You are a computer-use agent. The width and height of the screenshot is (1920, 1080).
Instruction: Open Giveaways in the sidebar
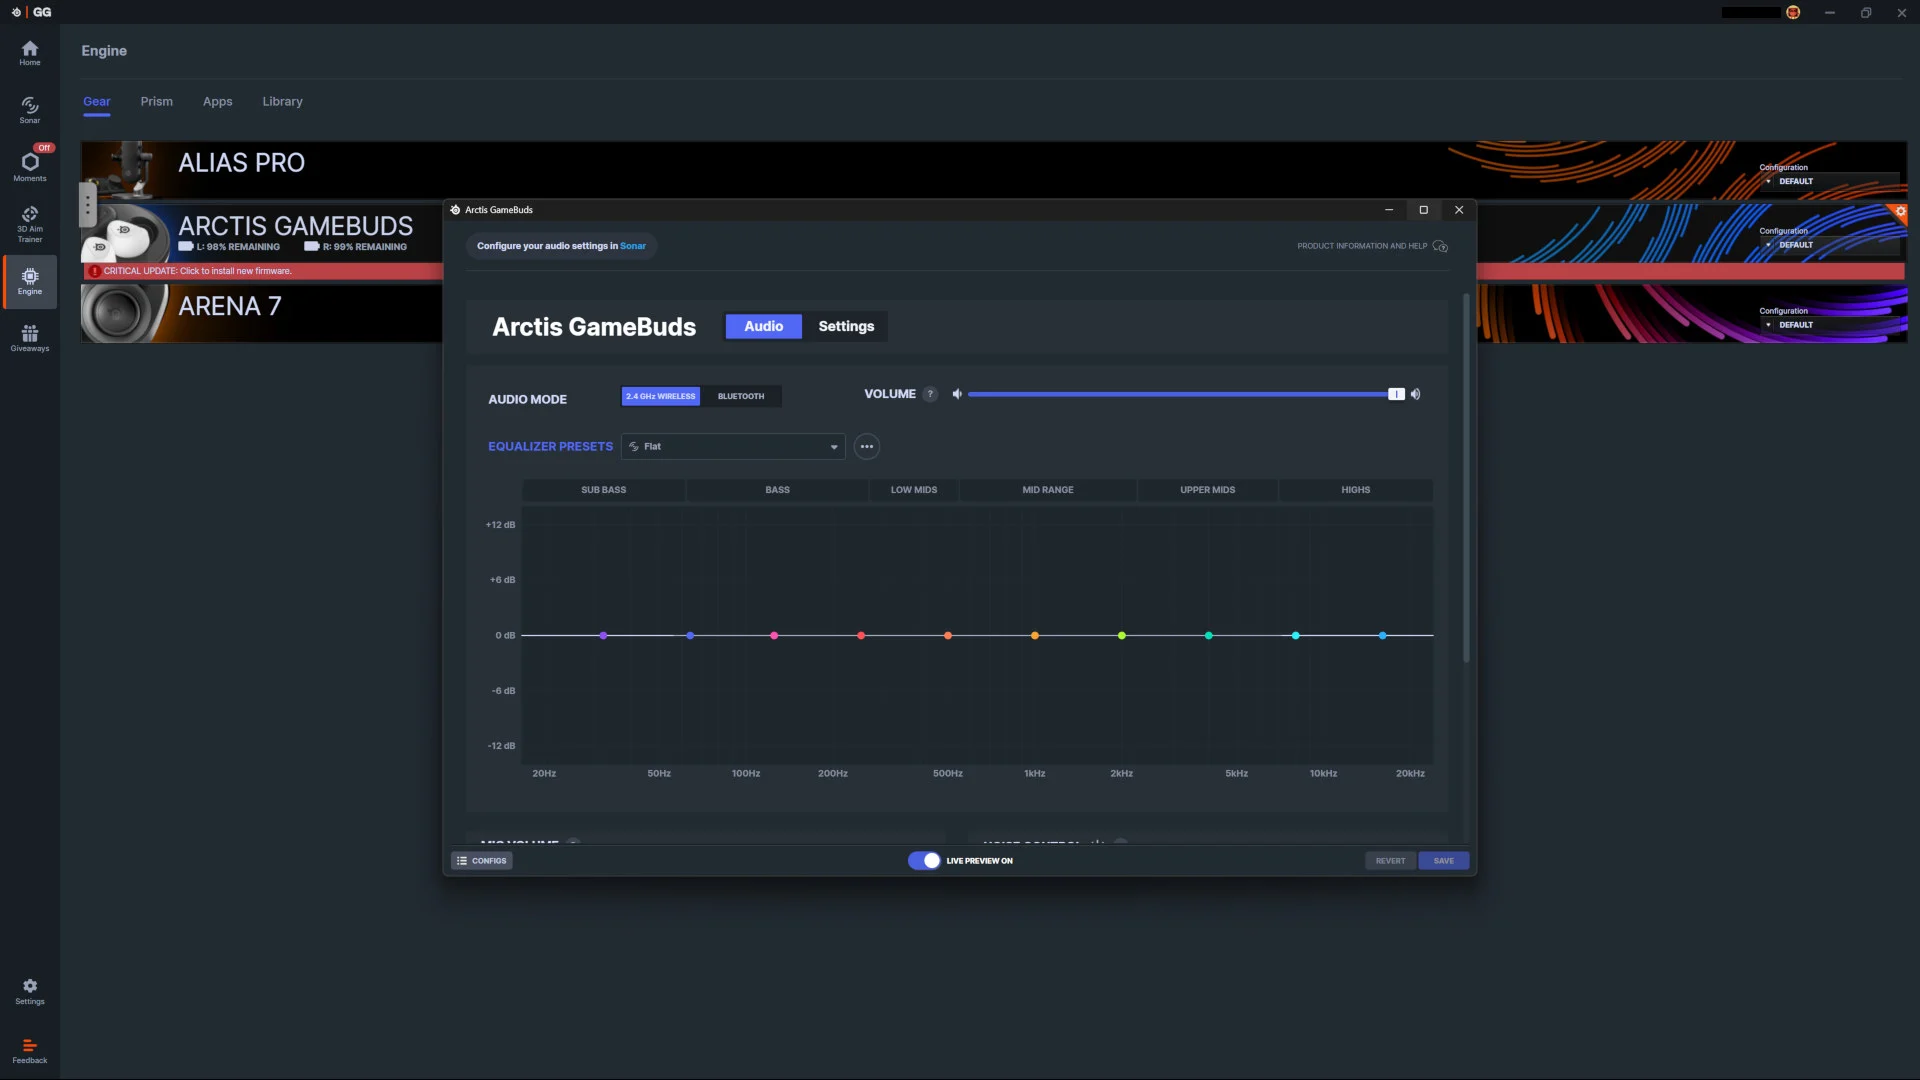coord(30,338)
